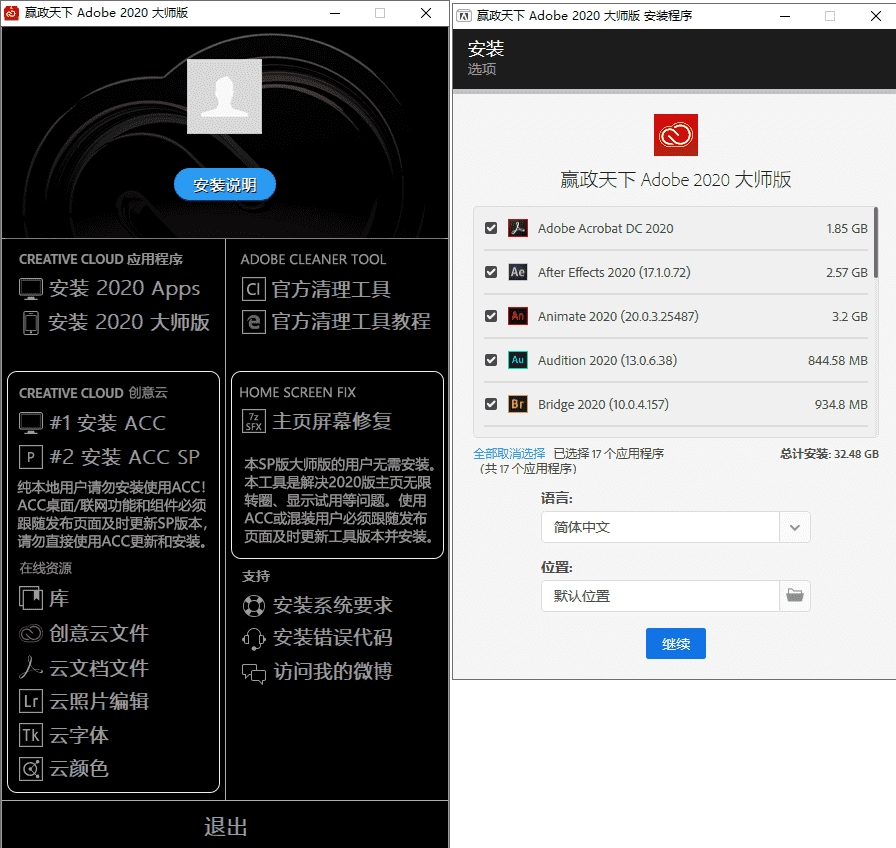Select 安装 2020 Apps entry

pos(124,289)
